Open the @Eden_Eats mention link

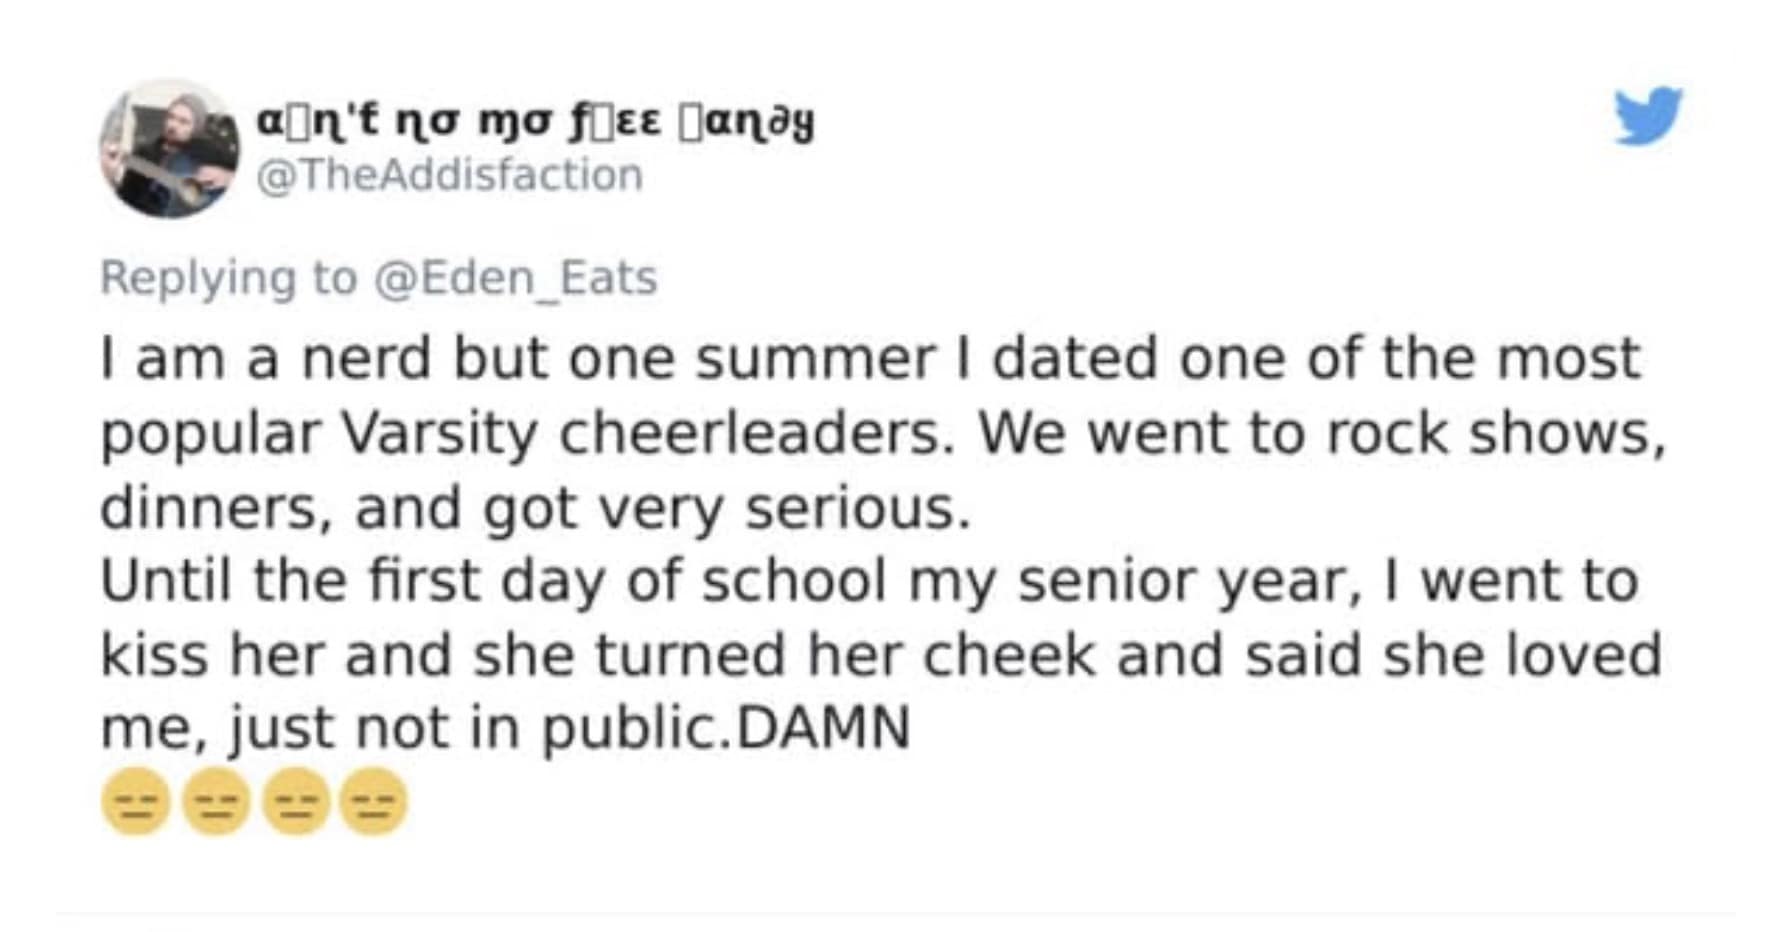(x=516, y=277)
